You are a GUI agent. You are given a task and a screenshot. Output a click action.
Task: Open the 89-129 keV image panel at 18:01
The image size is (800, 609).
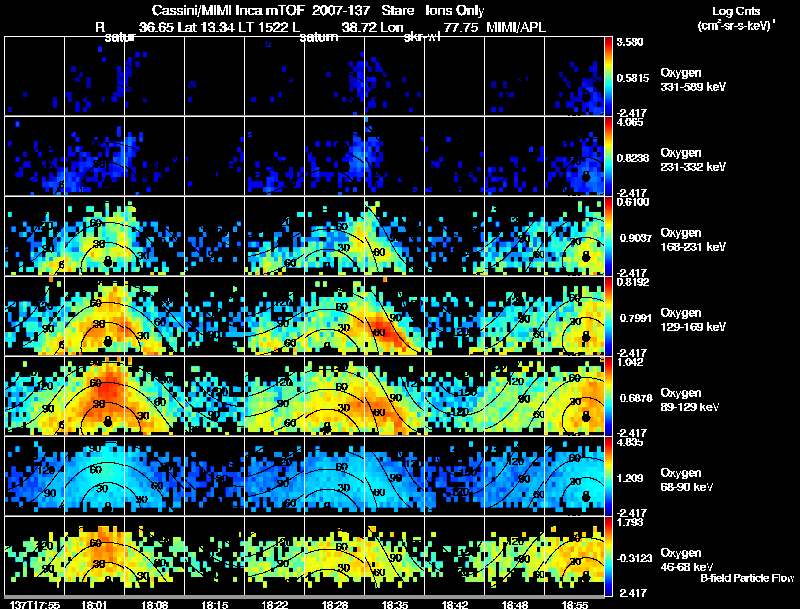tap(94, 396)
